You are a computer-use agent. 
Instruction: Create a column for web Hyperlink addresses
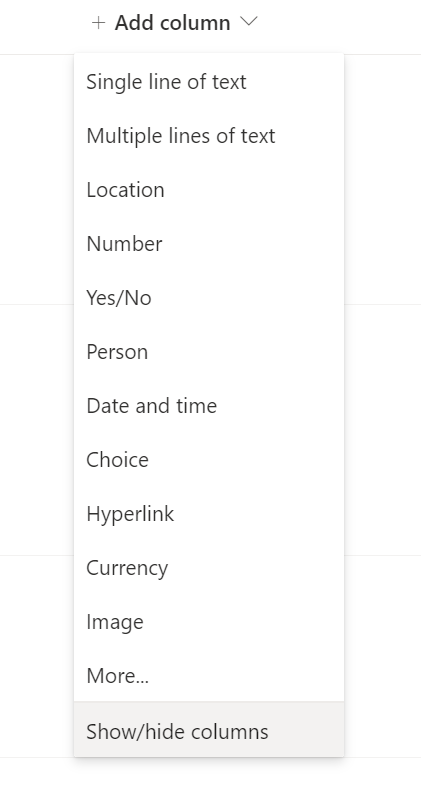(209, 514)
